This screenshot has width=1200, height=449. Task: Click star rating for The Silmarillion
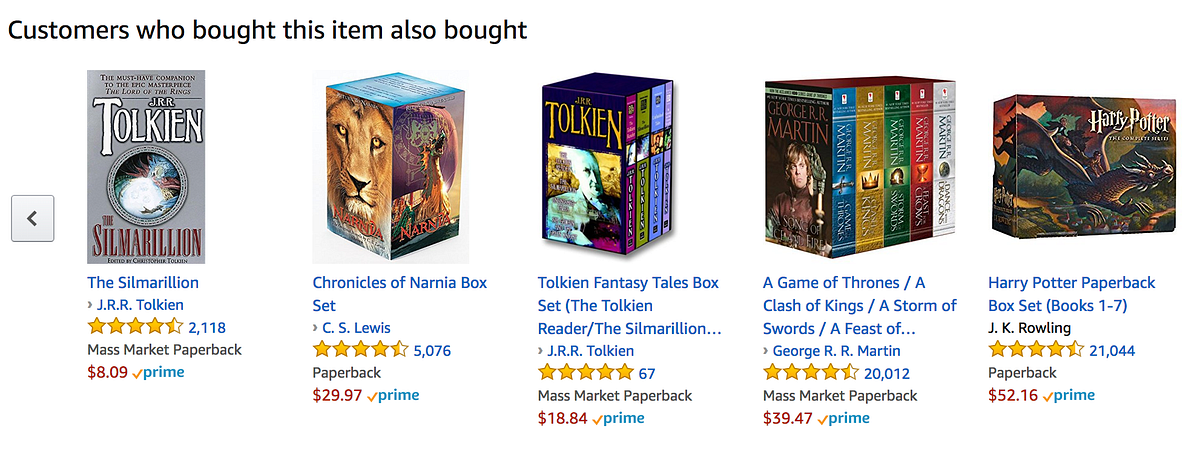(x=135, y=326)
